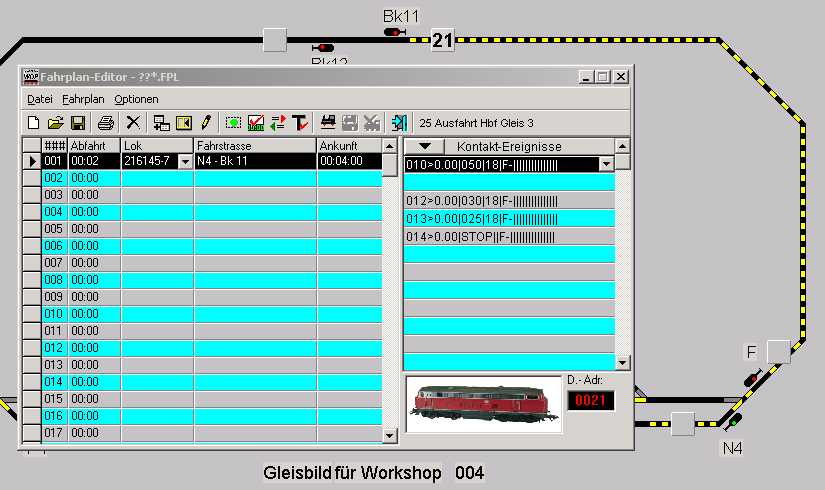Select timetable row 002
This screenshot has height=490, width=825.
[203, 178]
